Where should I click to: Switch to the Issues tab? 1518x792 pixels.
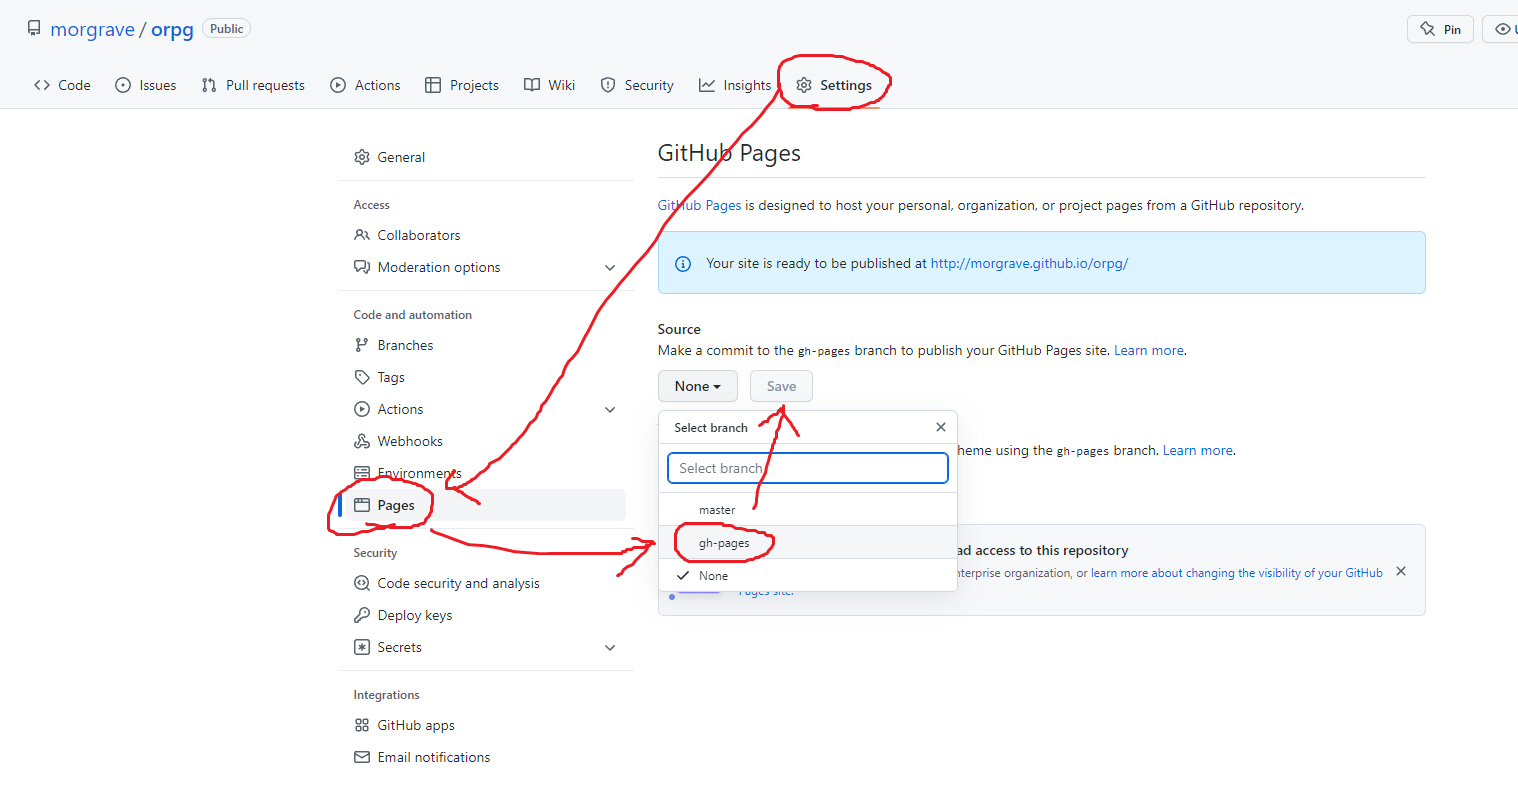click(146, 85)
